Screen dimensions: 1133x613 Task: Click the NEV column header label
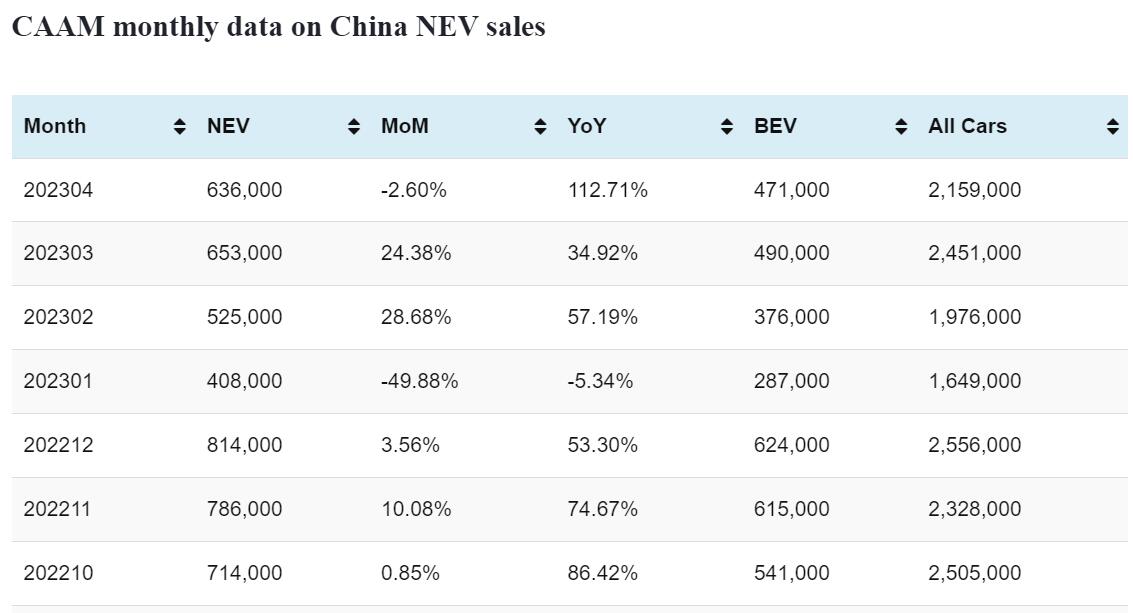(x=228, y=126)
